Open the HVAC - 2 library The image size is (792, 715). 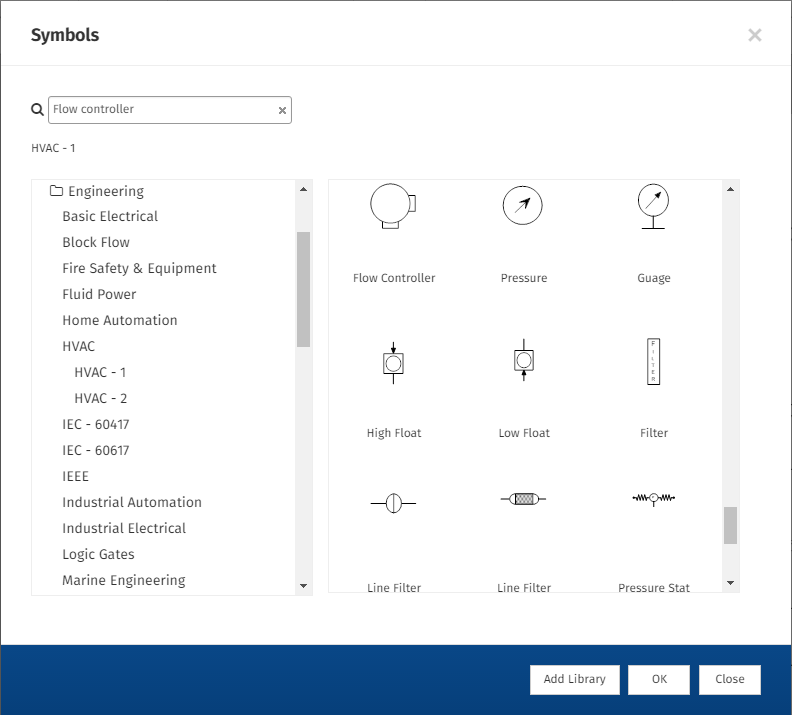[101, 398]
